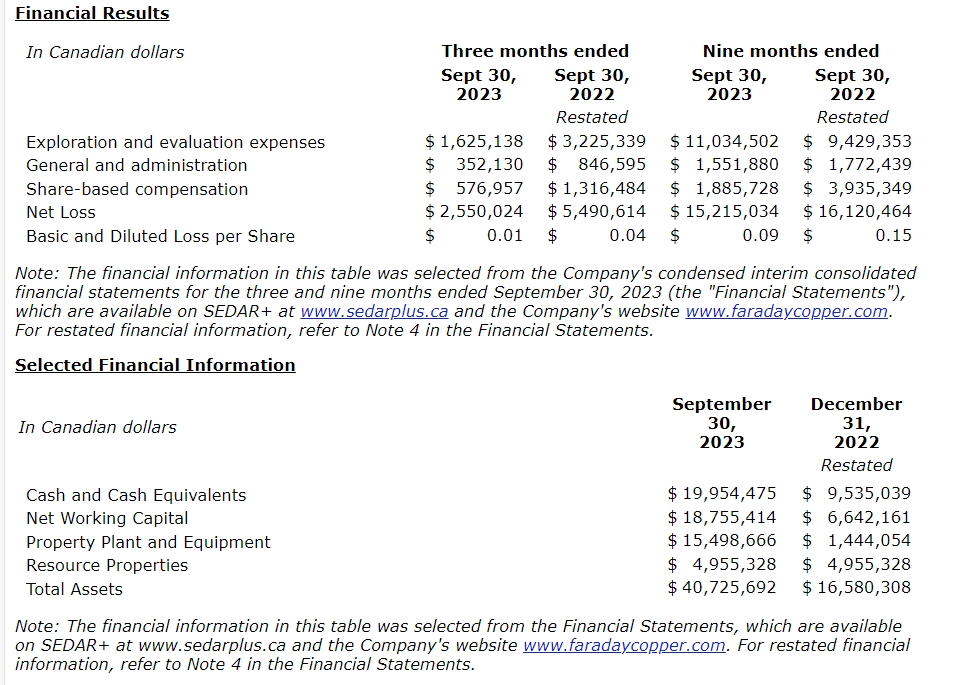Click the Net Loss row label
The image size is (957, 685).
point(61,212)
